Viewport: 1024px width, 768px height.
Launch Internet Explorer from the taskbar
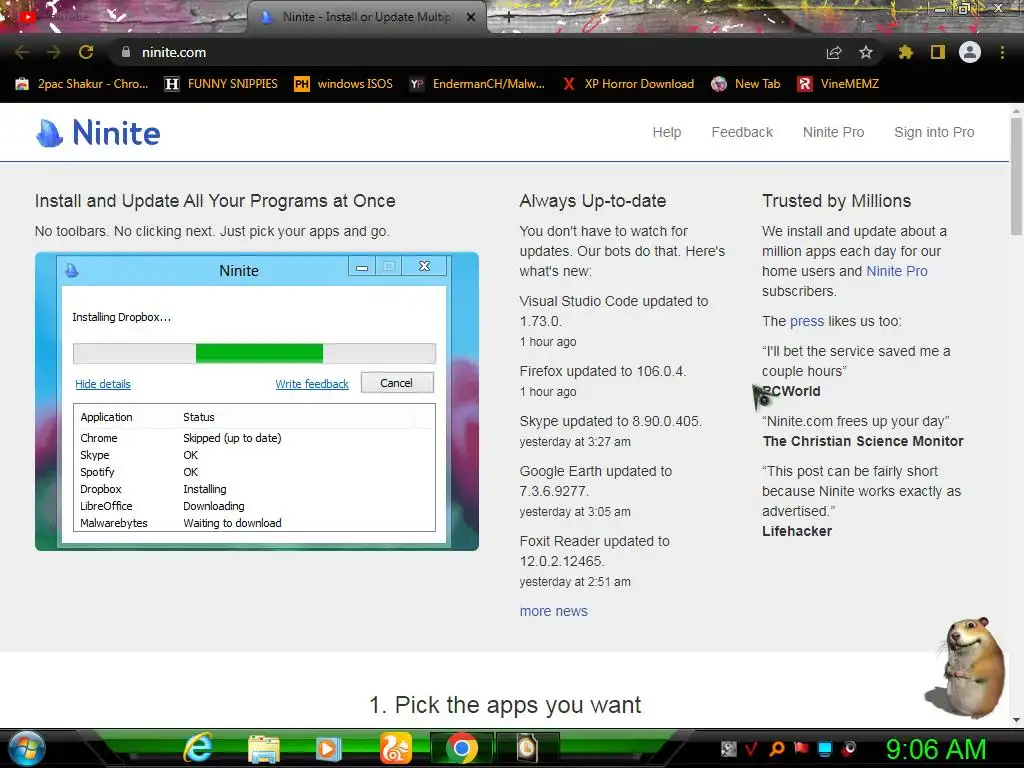198,748
